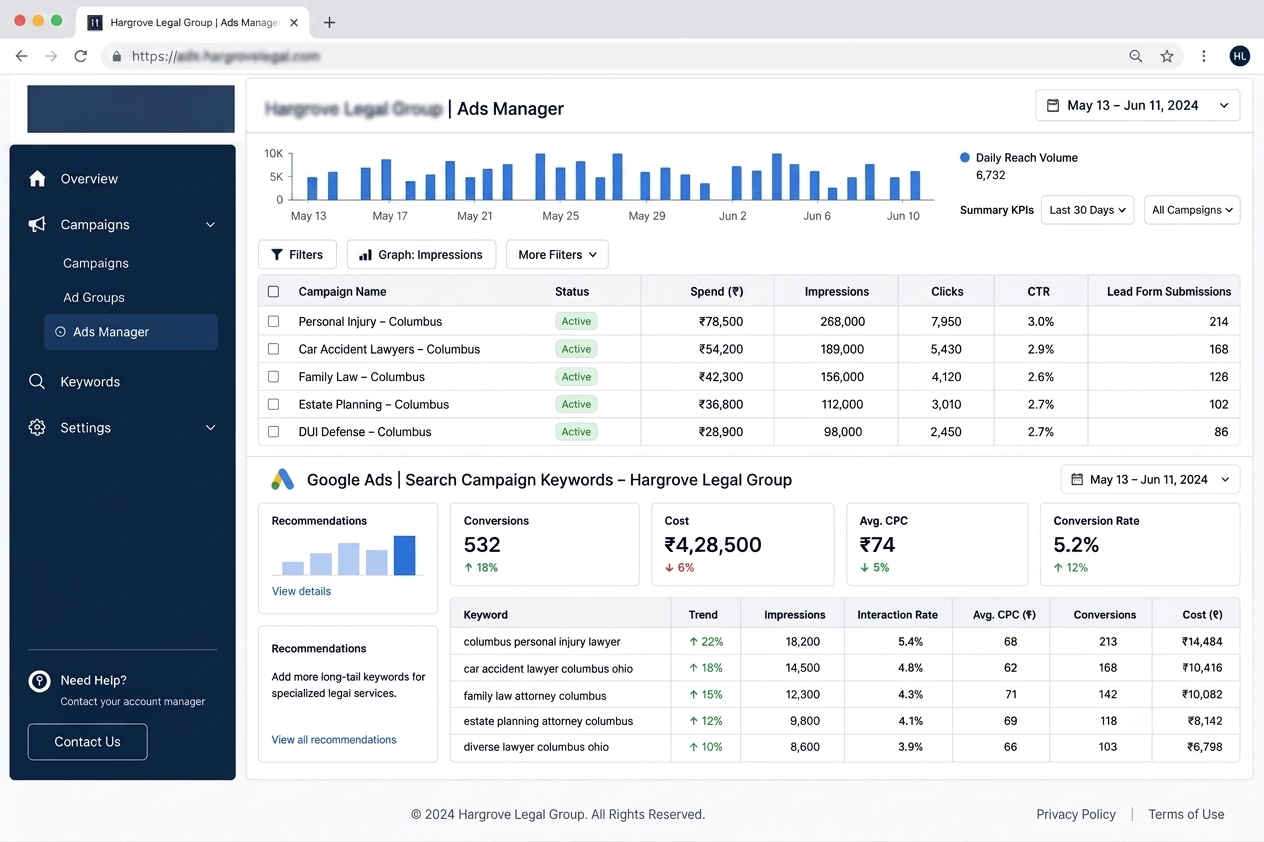Click the dark blue bar in Recommendations chart
Image resolution: width=1264 pixels, height=842 pixels.
click(x=404, y=555)
